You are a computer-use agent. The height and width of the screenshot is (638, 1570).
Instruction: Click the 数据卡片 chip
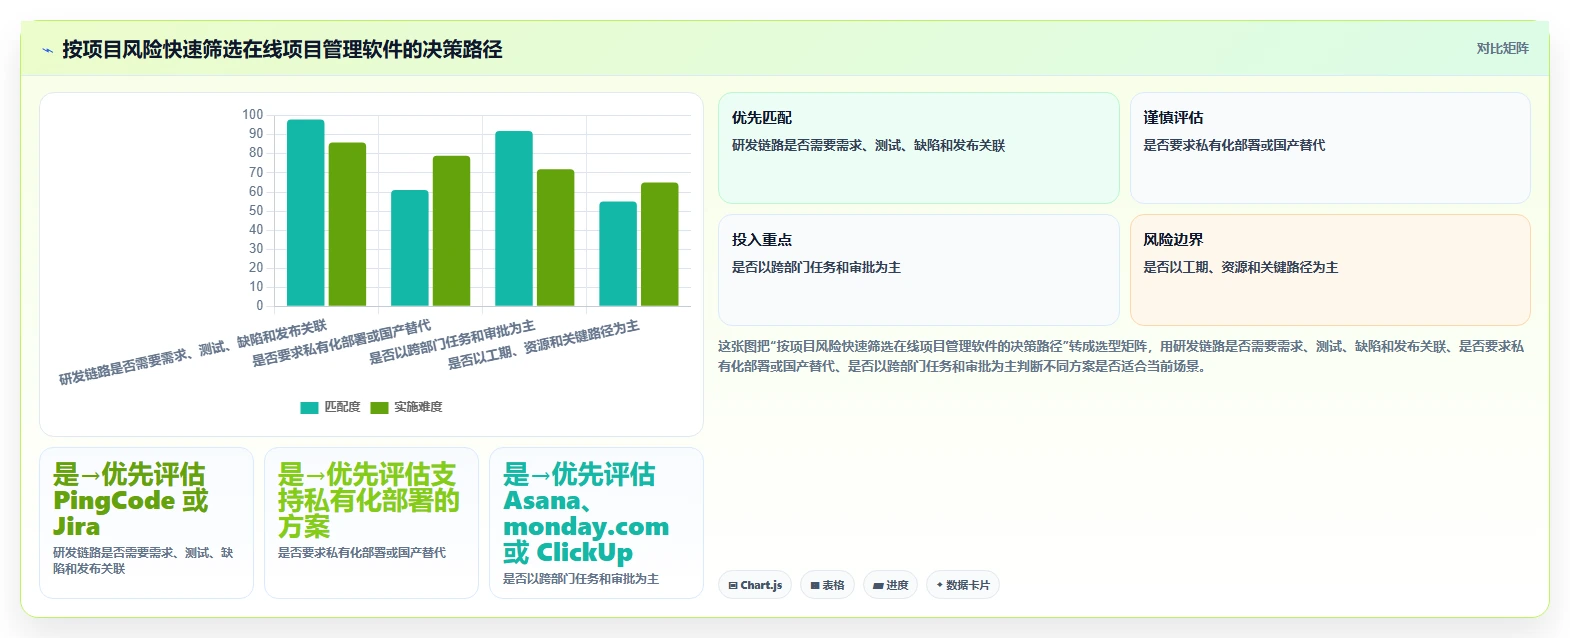(962, 585)
